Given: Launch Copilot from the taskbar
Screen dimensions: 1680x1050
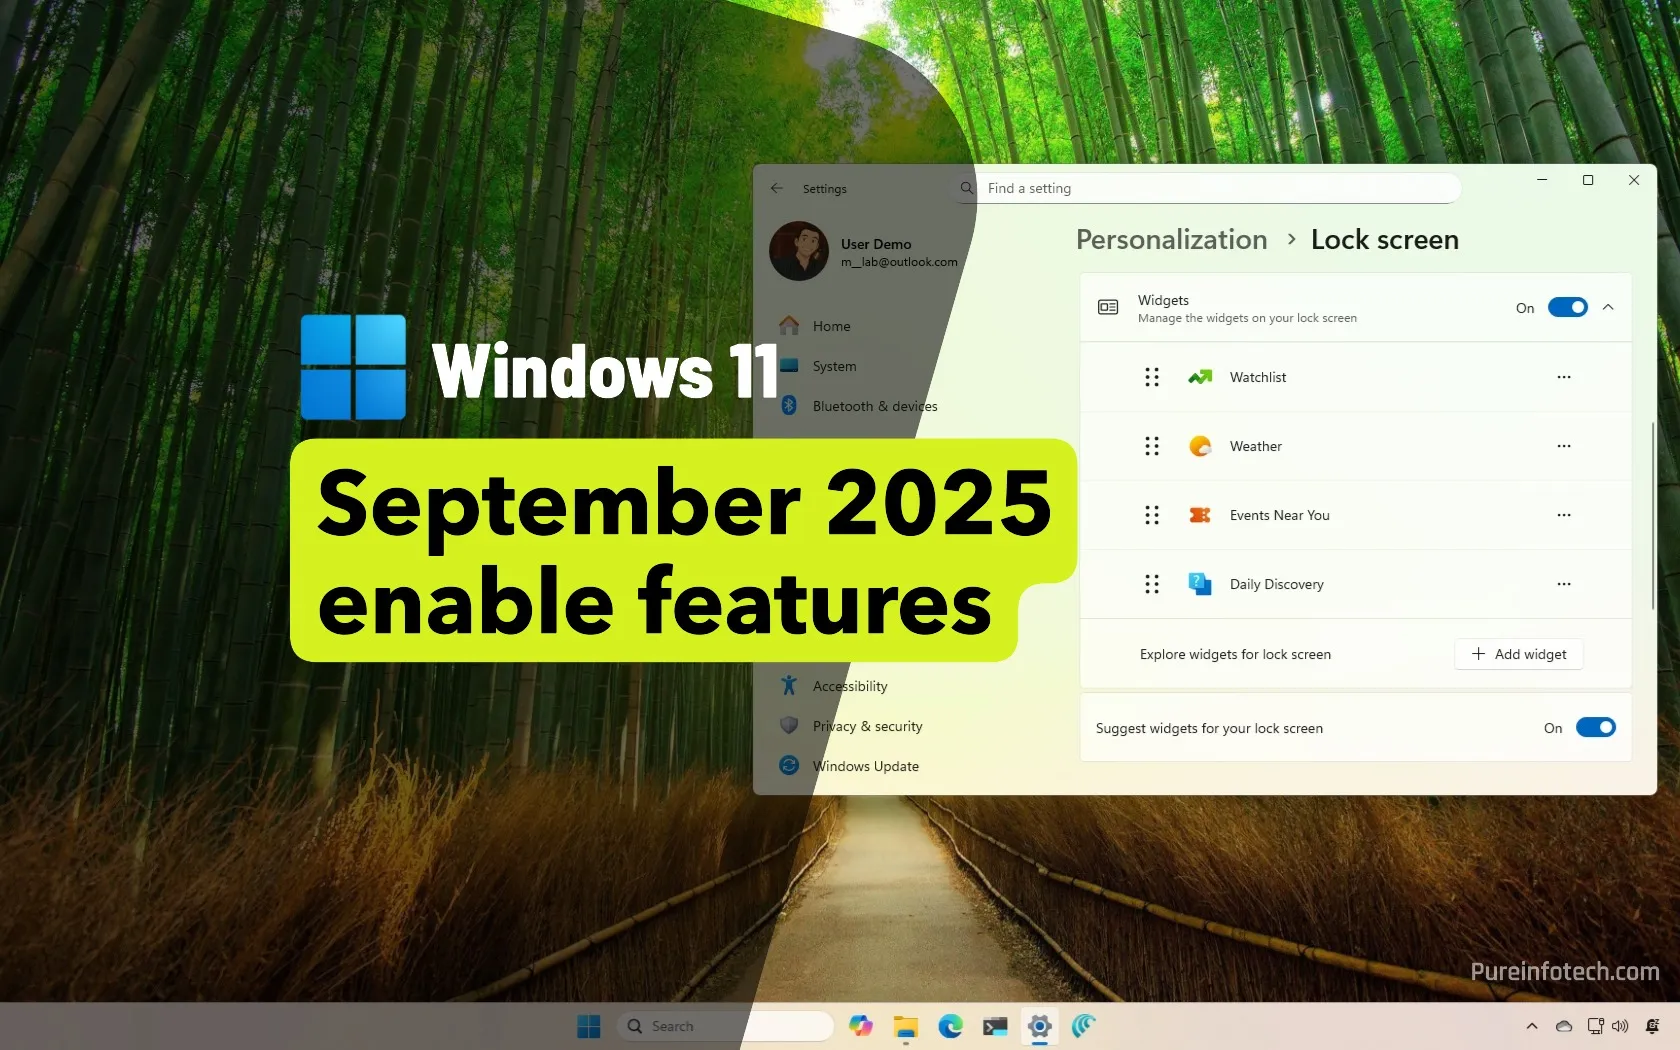Looking at the screenshot, I should click(x=860, y=1026).
